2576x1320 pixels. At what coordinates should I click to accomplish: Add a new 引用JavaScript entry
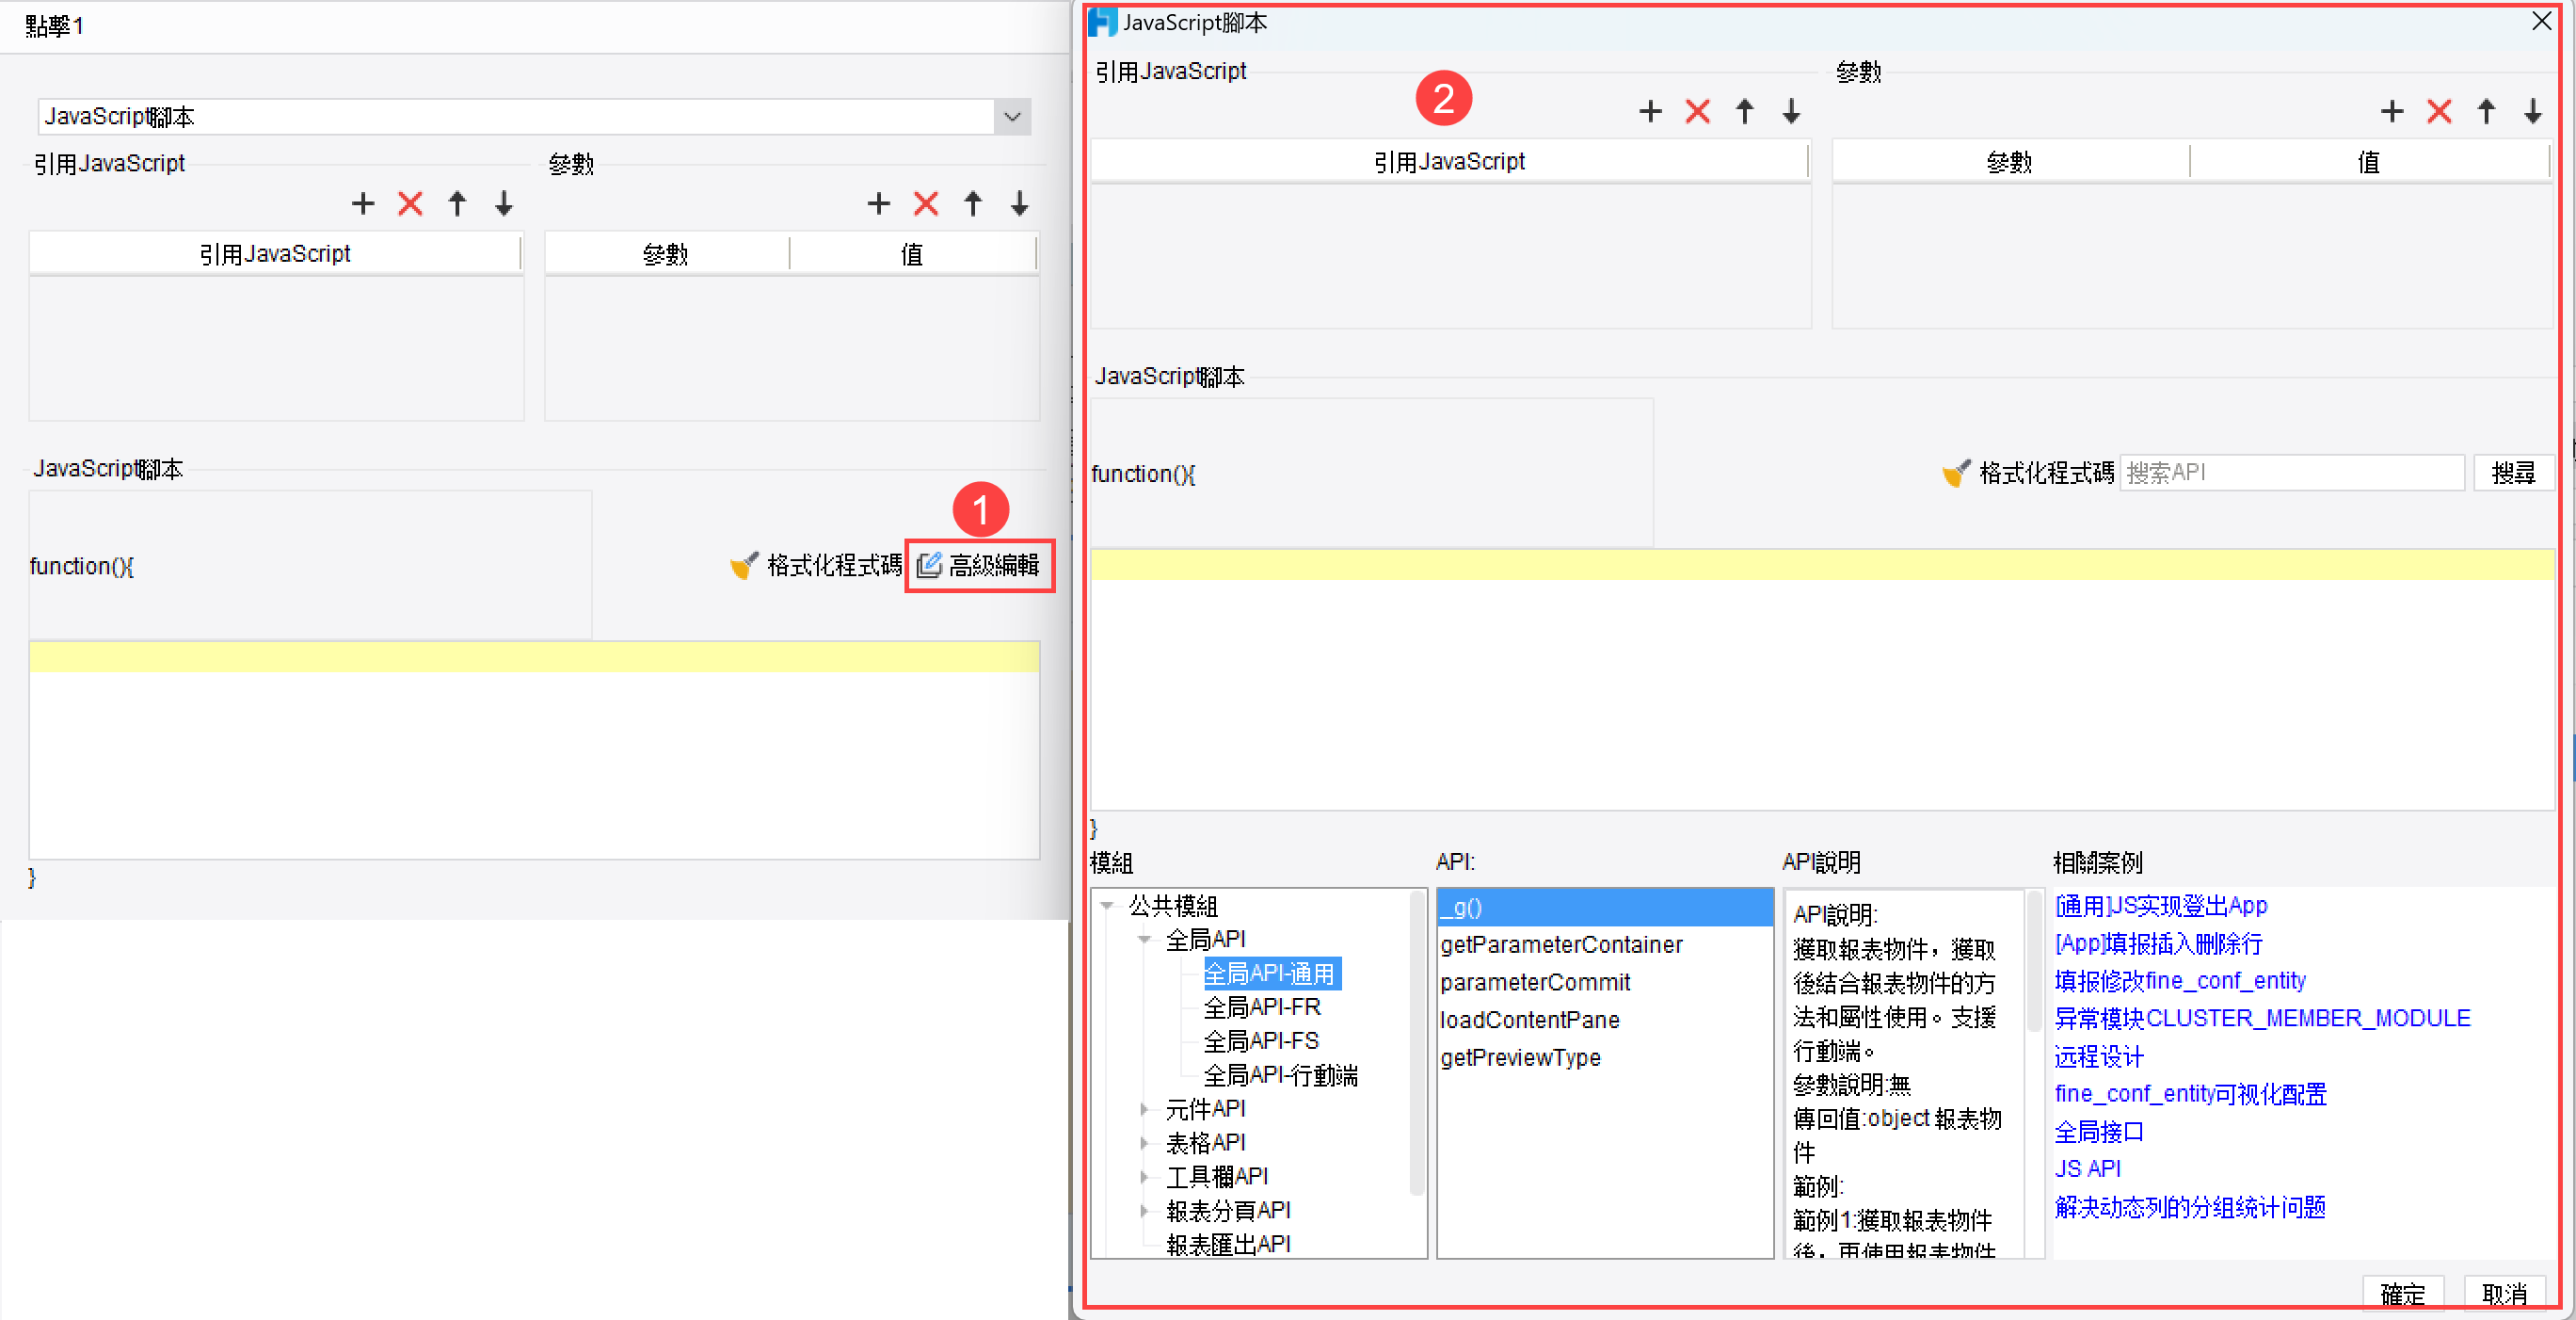(x=1650, y=112)
